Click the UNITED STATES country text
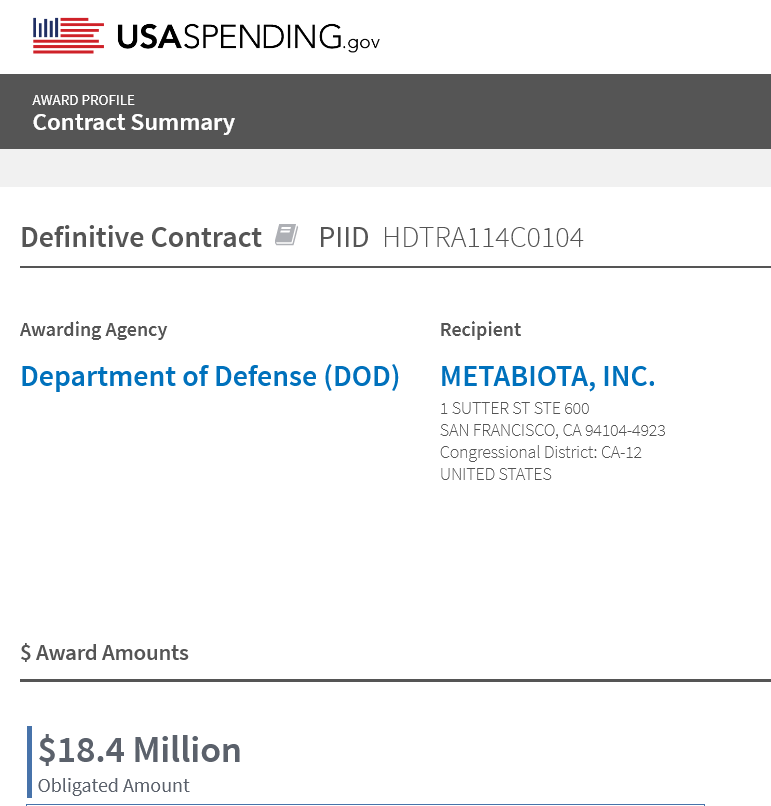Screen dimensions: 771x806 coord(496,475)
